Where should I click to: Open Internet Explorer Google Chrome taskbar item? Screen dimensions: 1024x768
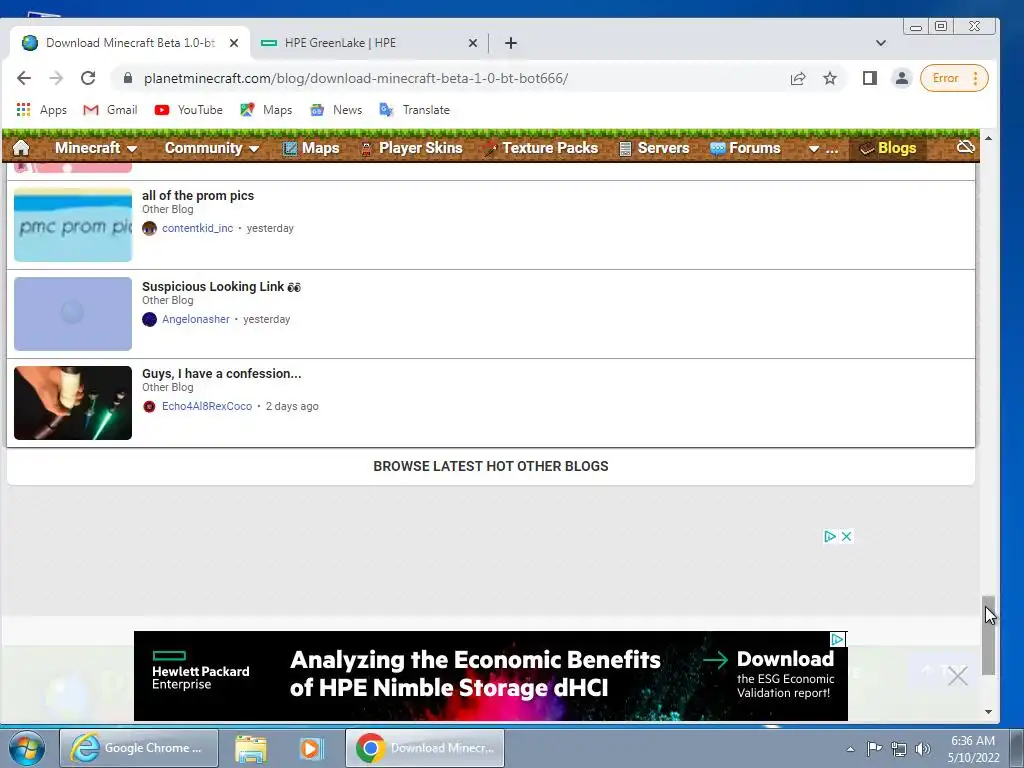[138, 748]
